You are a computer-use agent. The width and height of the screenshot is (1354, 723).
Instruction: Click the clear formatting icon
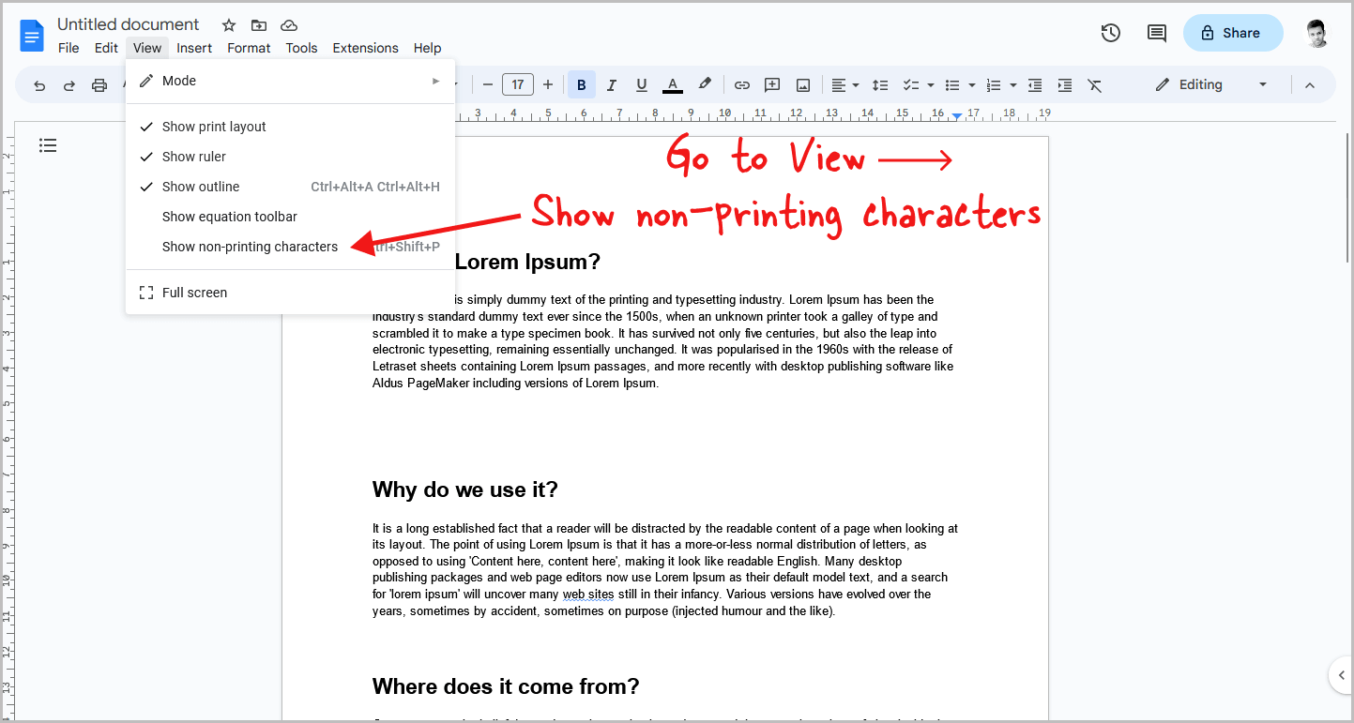[x=1095, y=85]
